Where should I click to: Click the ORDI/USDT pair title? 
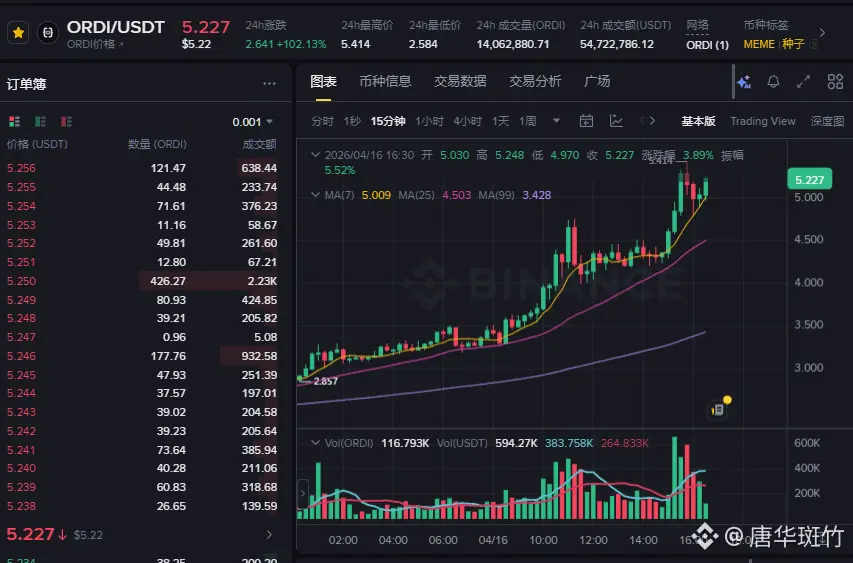pos(115,27)
